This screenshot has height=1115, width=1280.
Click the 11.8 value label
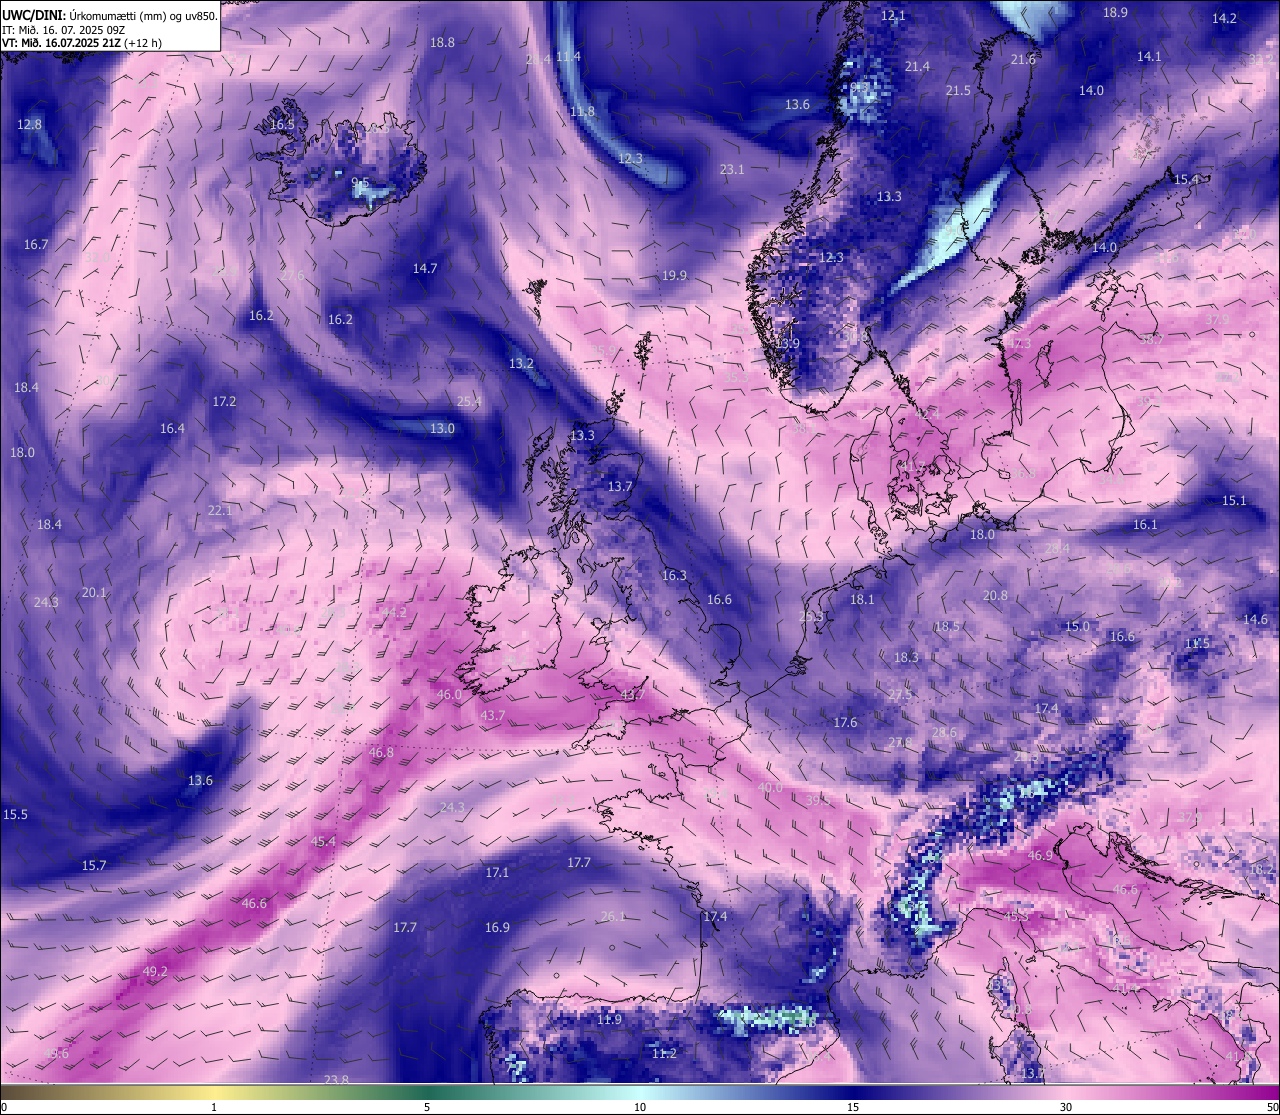pyautogui.click(x=582, y=112)
